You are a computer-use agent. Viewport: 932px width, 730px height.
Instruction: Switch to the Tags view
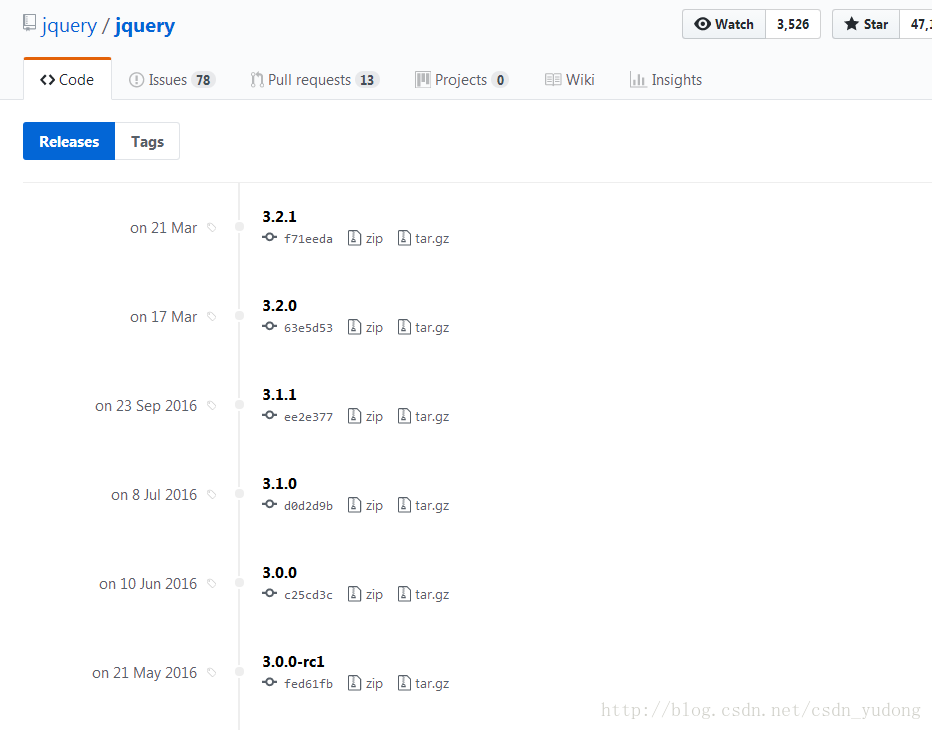tap(147, 141)
